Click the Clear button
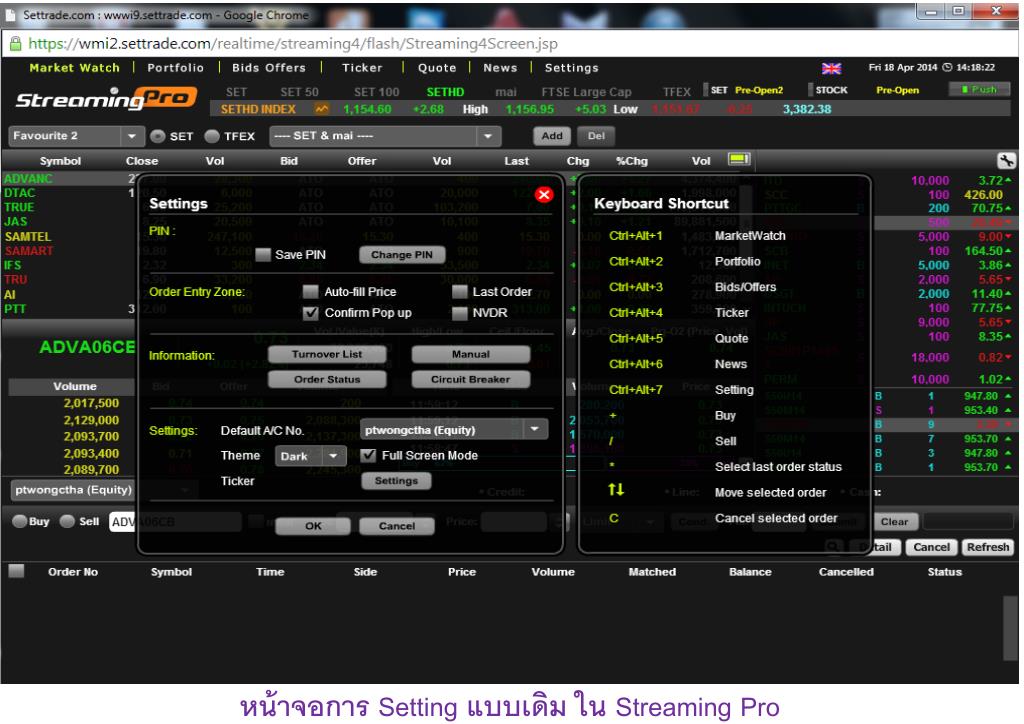The width and height of the screenshot is (1024, 724). click(894, 522)
